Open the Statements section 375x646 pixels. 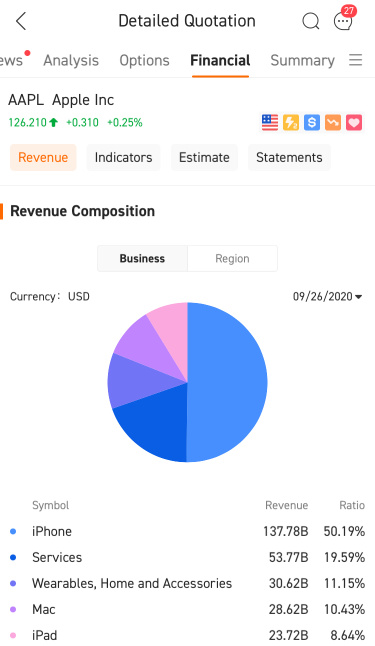289,157
